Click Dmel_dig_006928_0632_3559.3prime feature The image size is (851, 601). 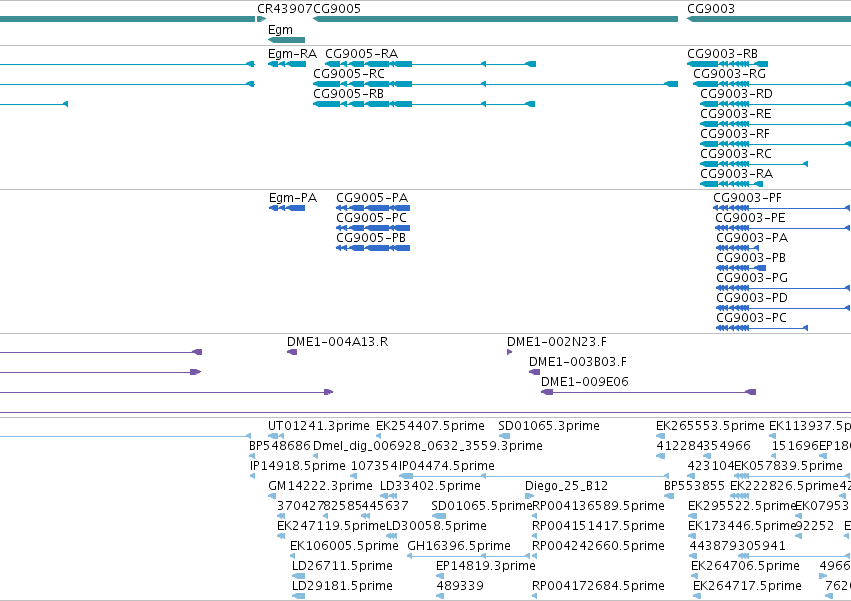316,456
